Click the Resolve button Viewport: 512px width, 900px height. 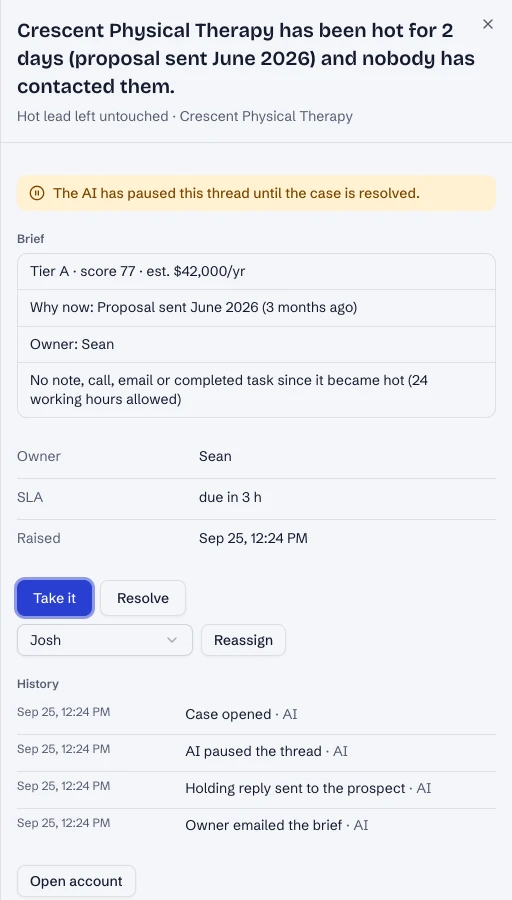[x=143, y=598]
